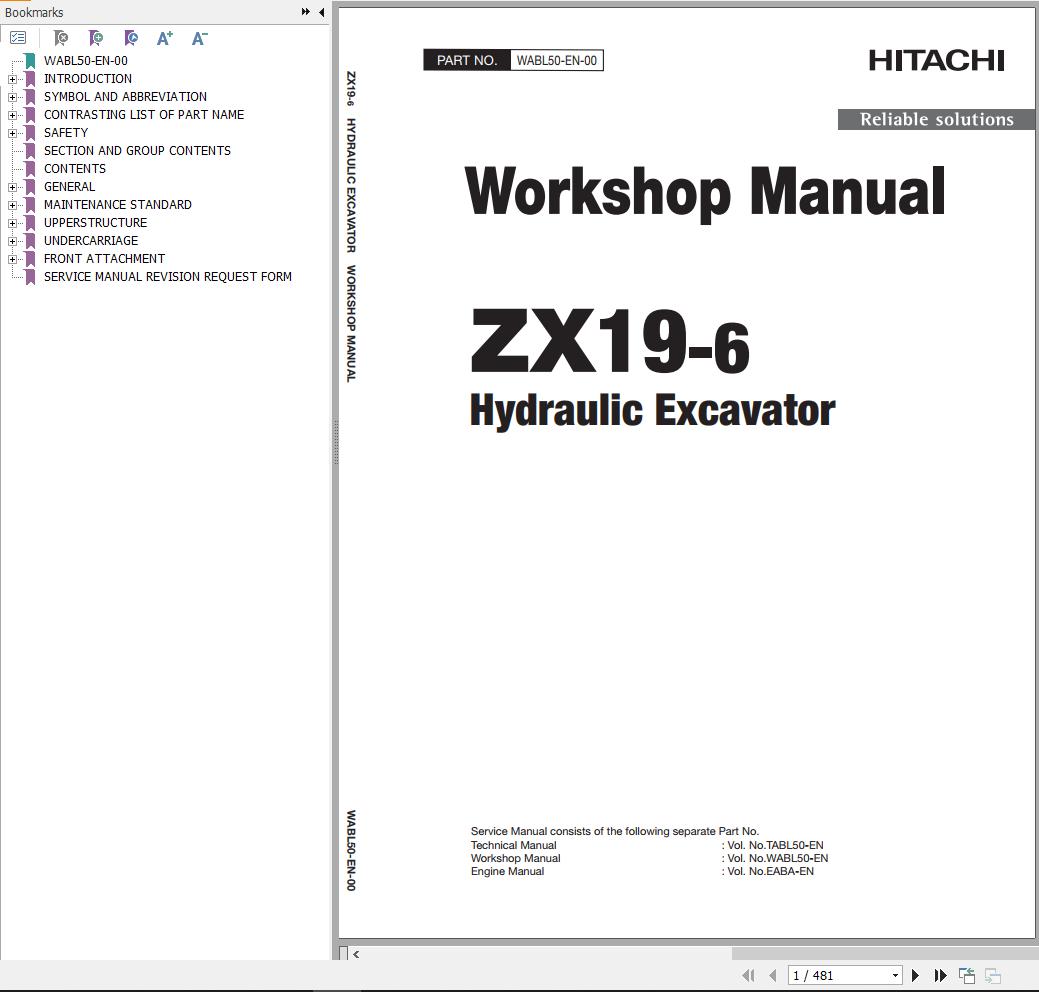Click the Engine Manual line
The image size is (1039, 992).
click(x=508, y=871)
